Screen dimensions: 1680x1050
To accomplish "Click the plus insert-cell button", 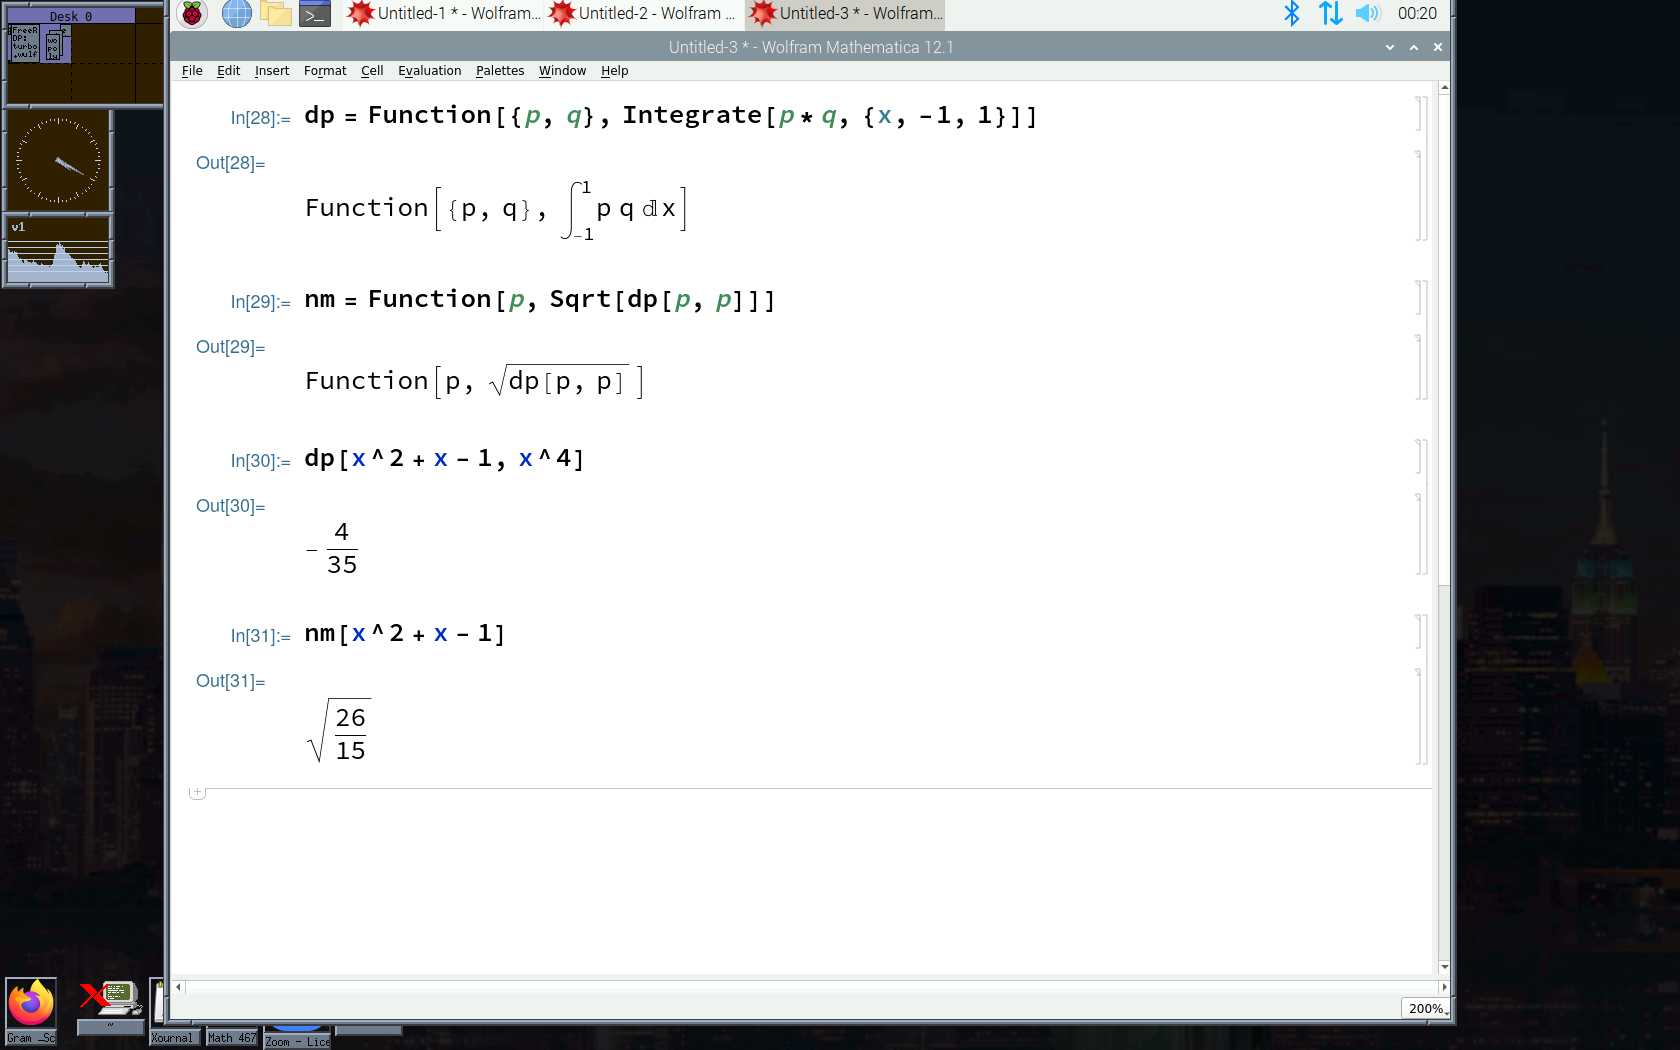I will (198, 792).
